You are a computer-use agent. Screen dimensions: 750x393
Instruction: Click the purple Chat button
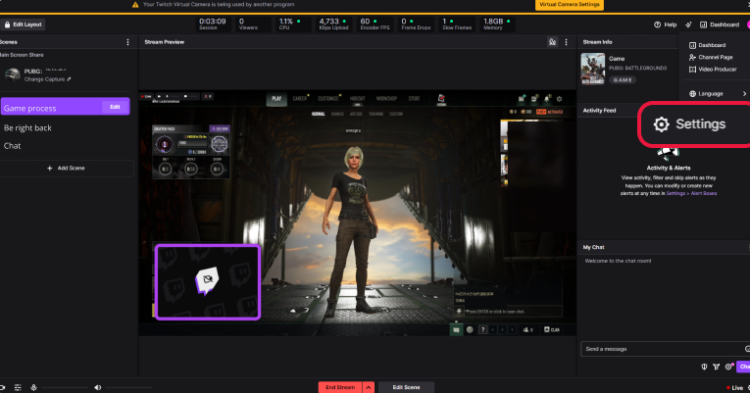[743, 367]
